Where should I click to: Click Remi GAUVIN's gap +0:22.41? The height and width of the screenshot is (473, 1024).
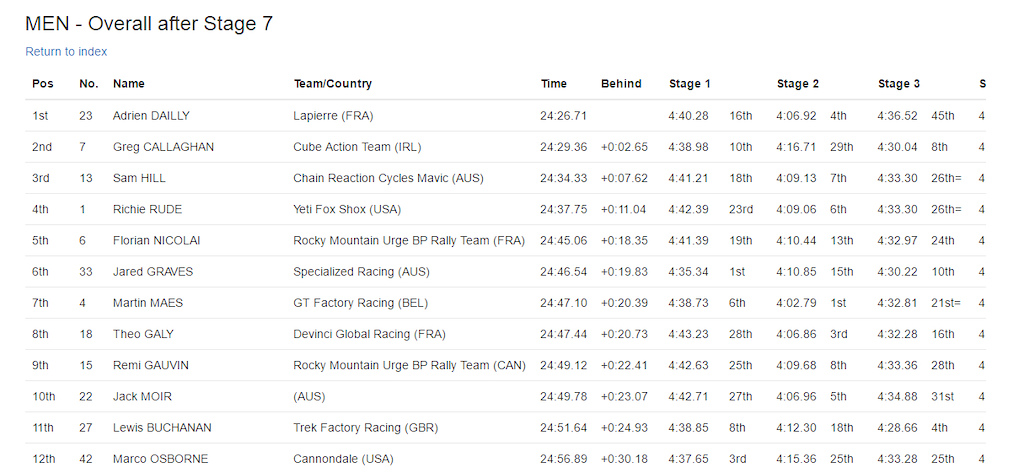[624, 366]
